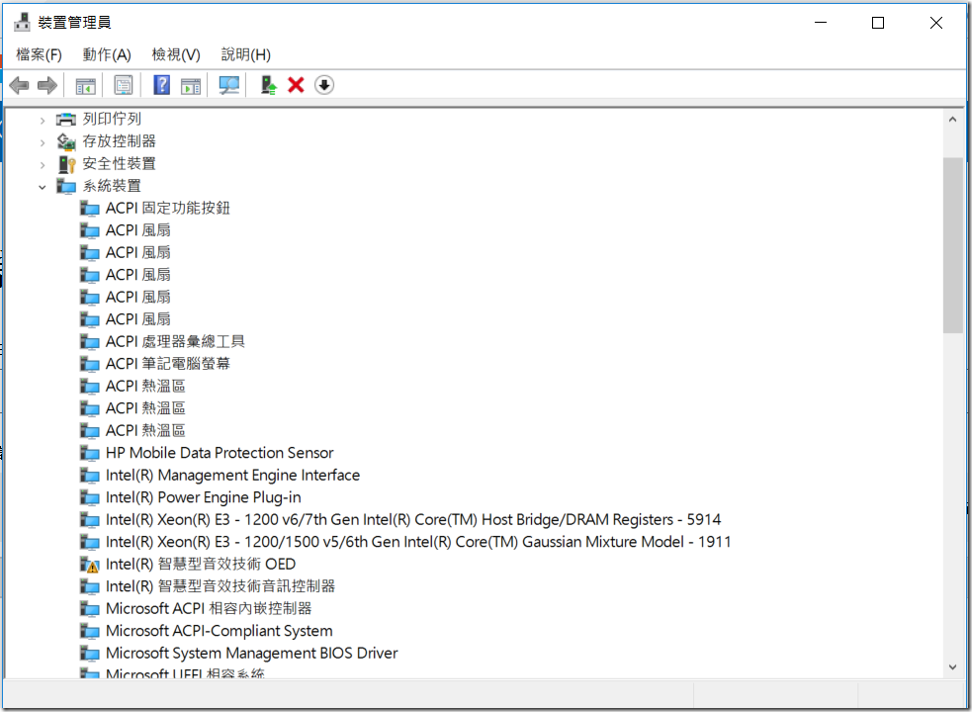Select Gaussian Mixture Model - 1911 device
The height and width of the screenshot is (712, 972).
point(418,542)
